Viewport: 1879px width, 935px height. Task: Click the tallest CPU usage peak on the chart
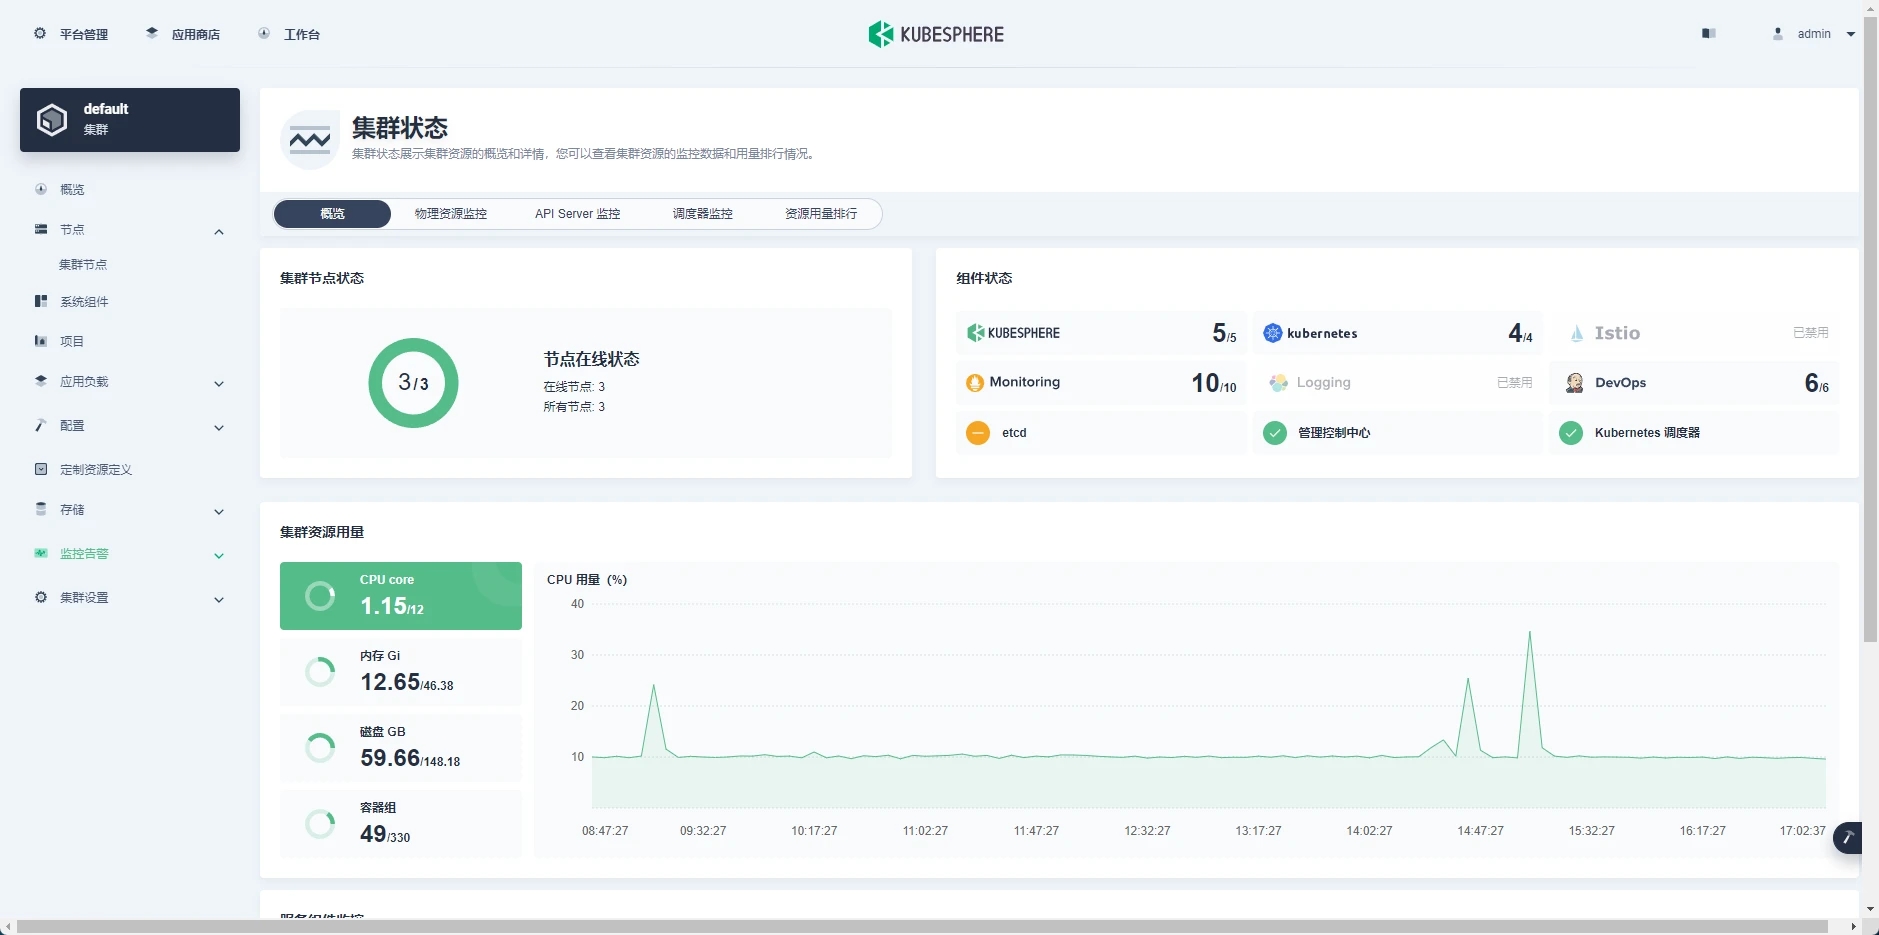(x=1529, y=633)
